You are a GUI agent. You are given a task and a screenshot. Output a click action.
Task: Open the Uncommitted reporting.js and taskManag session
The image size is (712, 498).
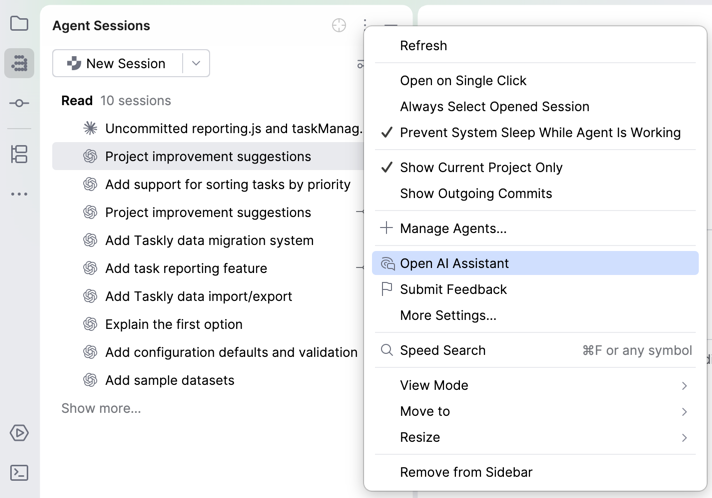tap(208, 128)
